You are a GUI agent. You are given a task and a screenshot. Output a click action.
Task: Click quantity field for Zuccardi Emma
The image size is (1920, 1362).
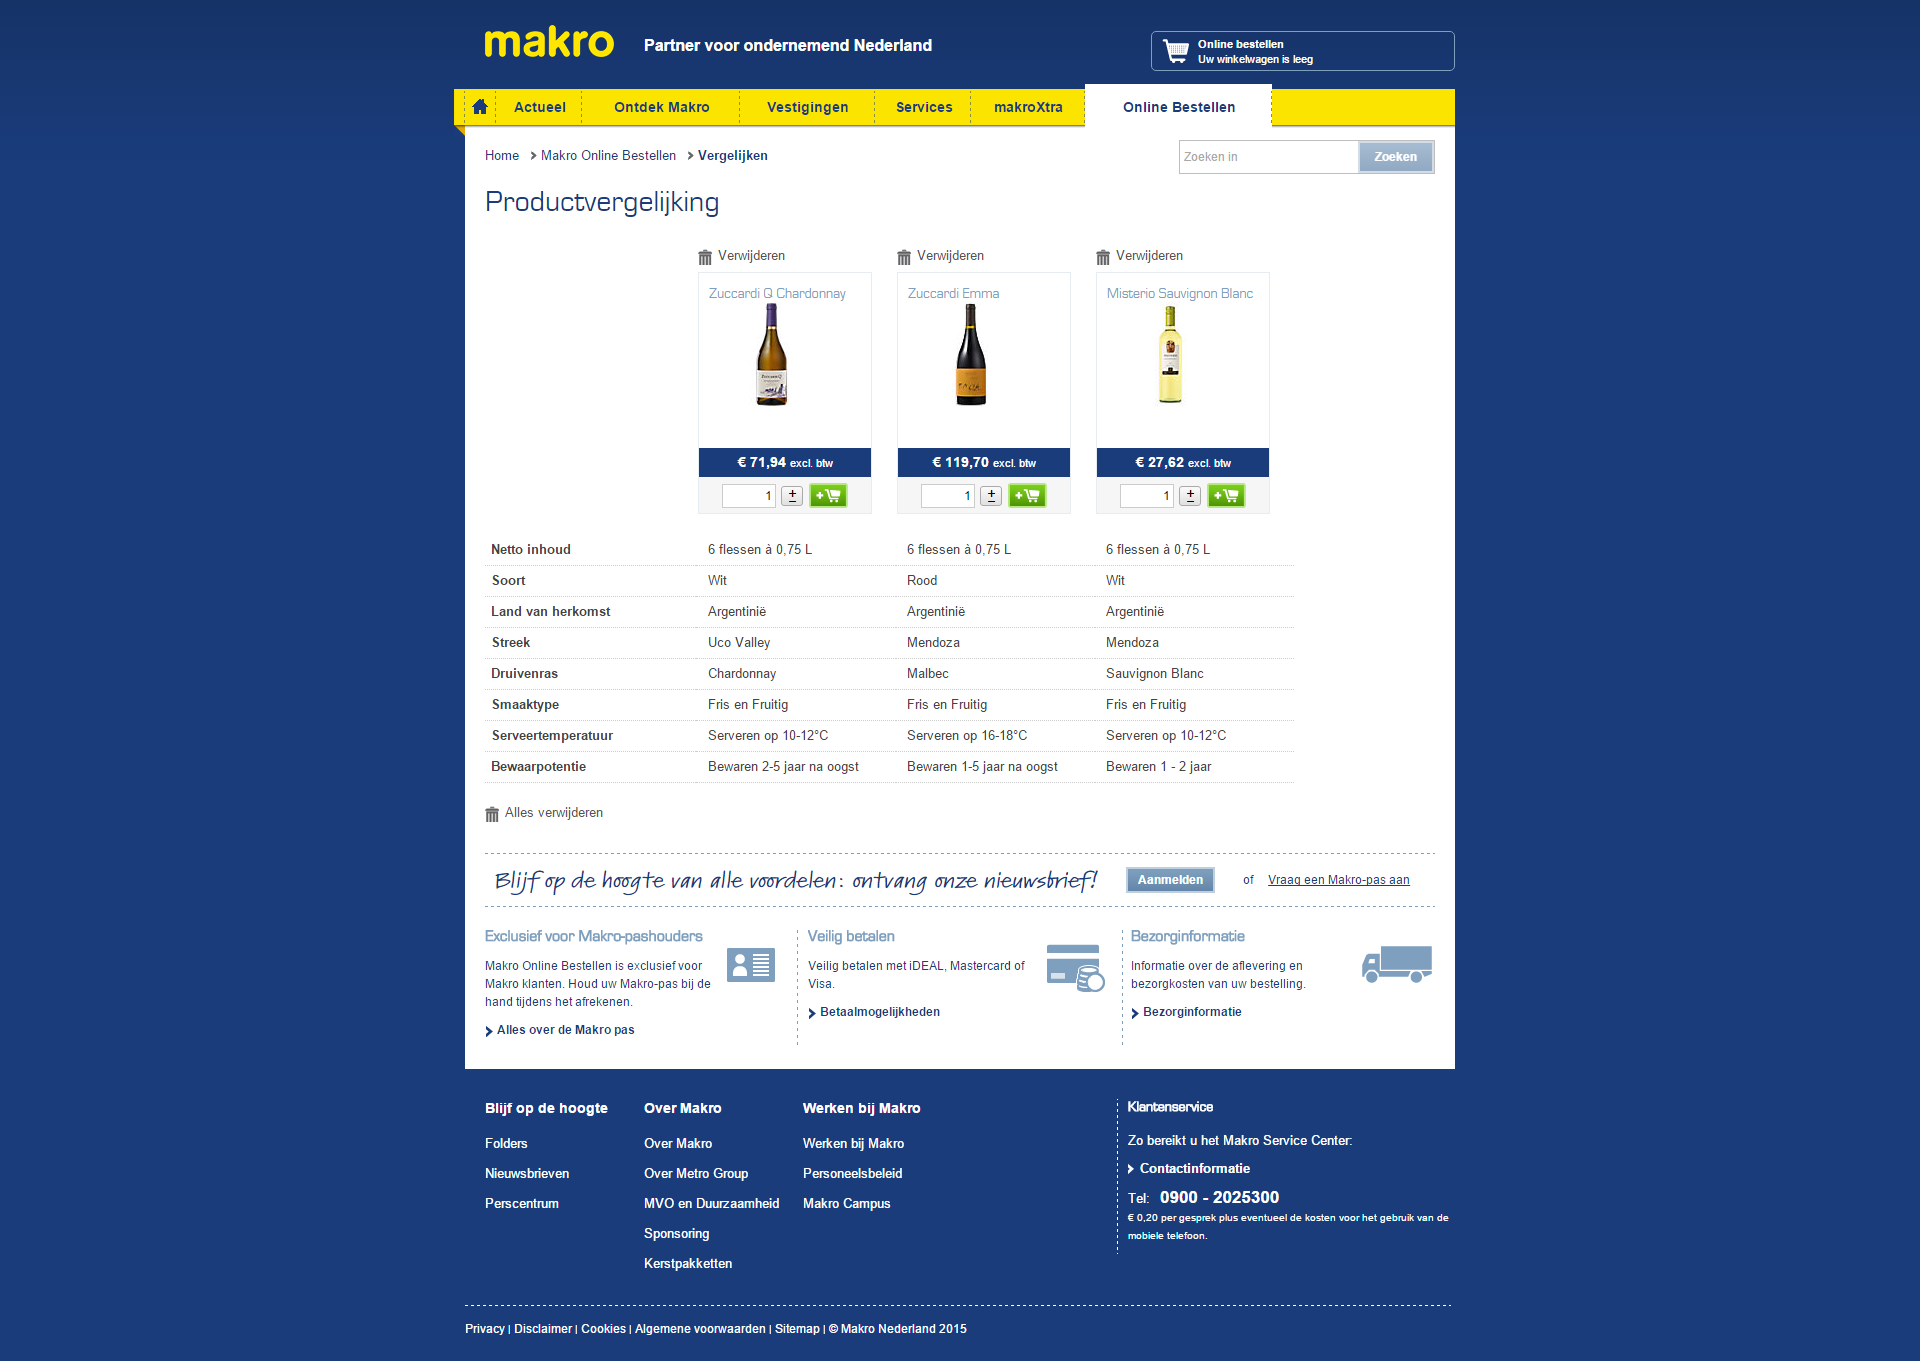(948, 496)
